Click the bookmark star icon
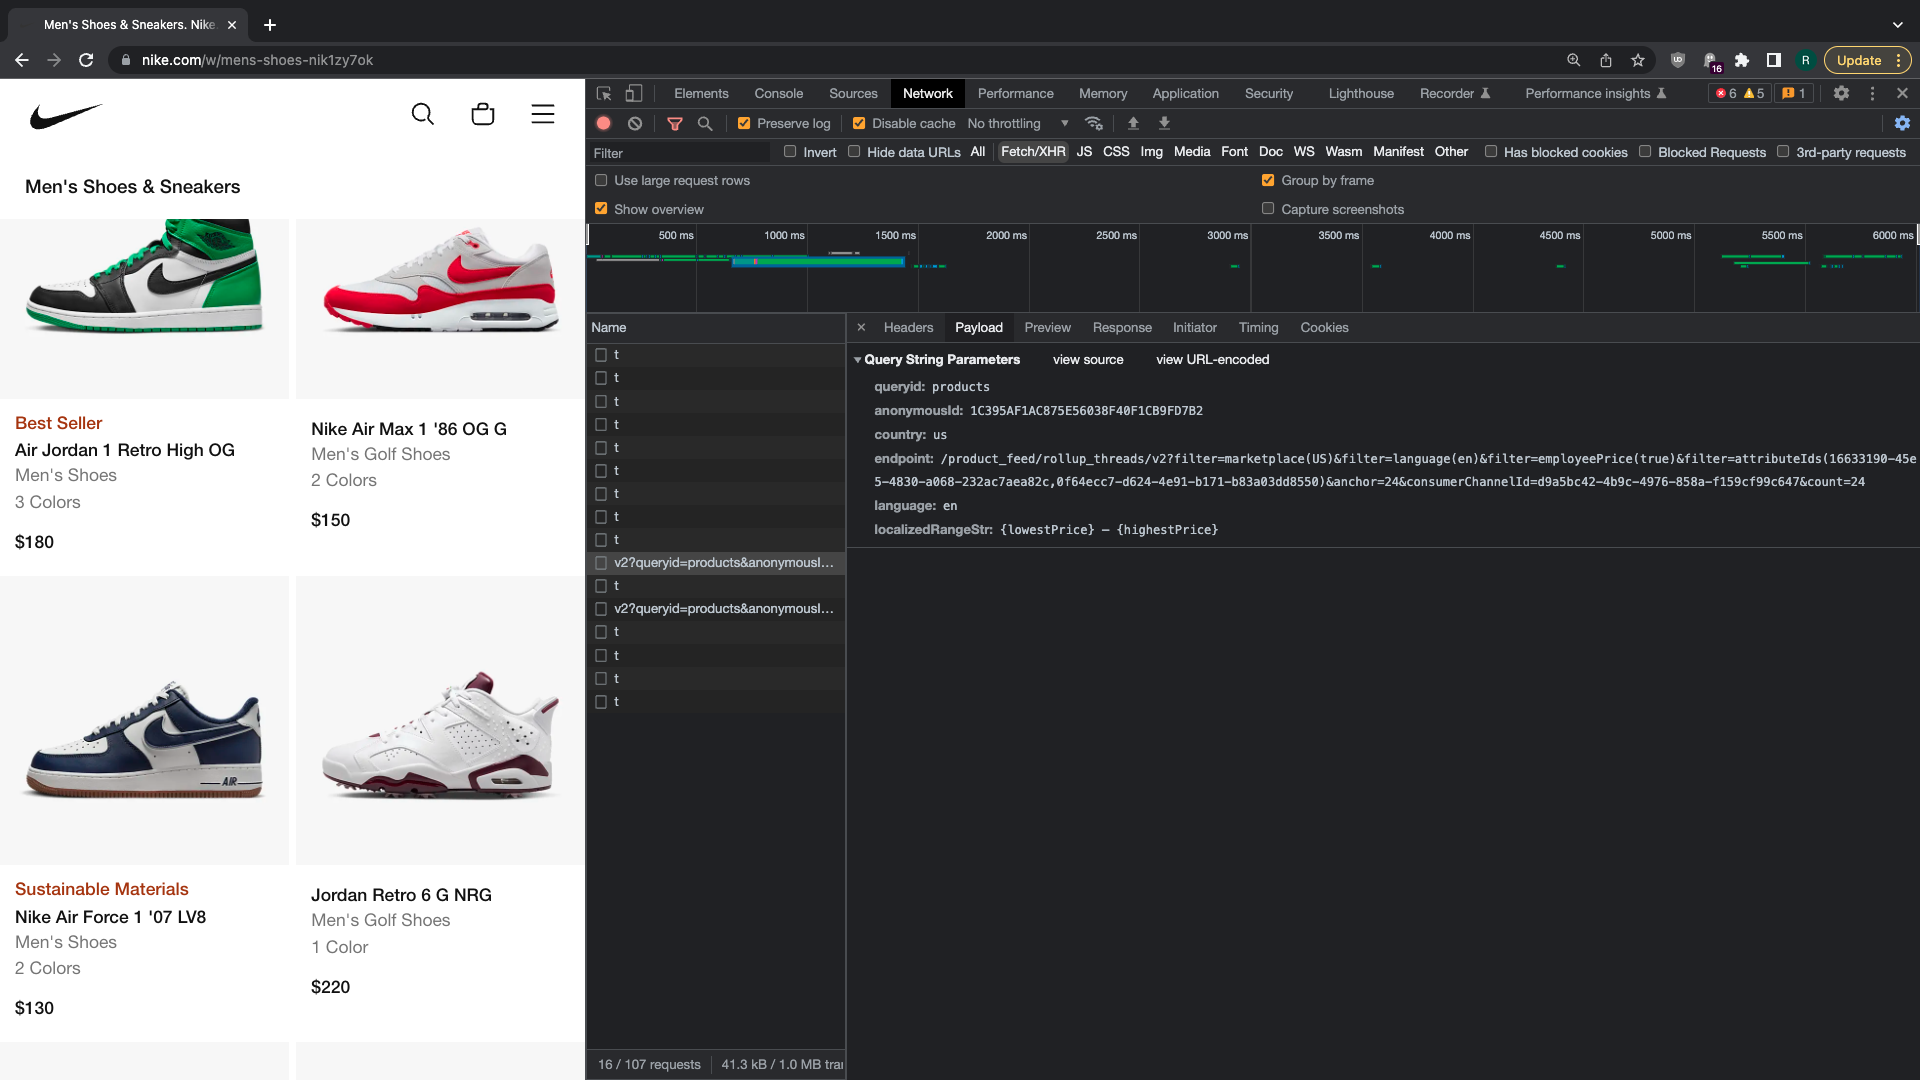This screenshot has width=1920, height=1080. click(1638, 60)
